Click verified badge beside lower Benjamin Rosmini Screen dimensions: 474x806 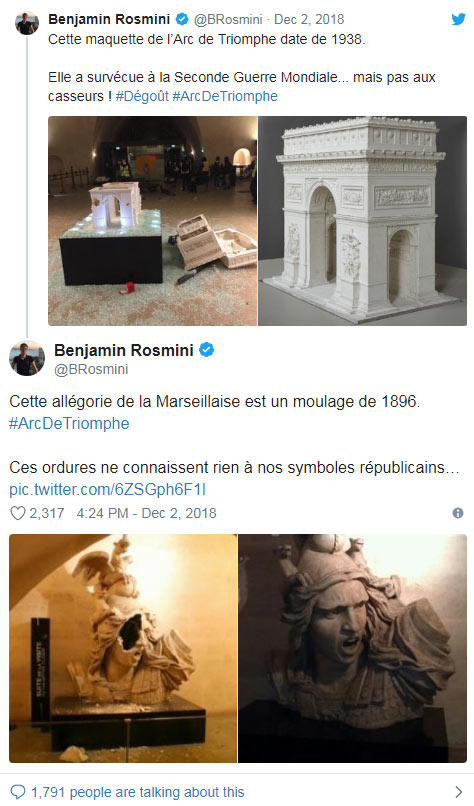(x=206, y=350)
